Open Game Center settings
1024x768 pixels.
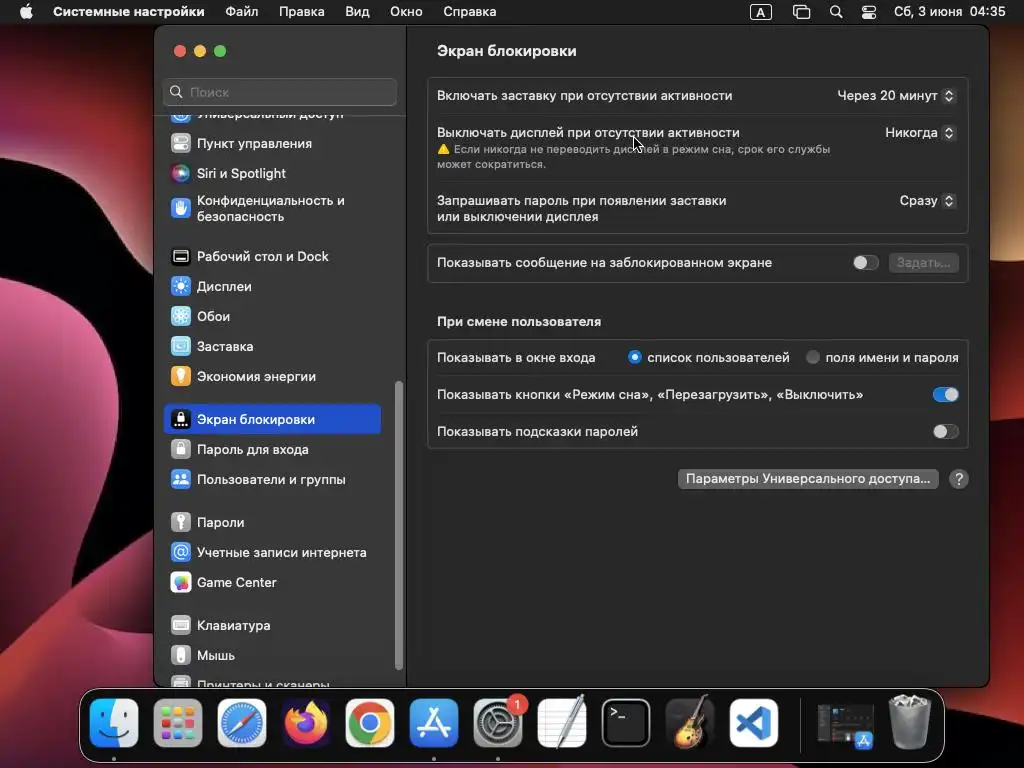[272, 583]
